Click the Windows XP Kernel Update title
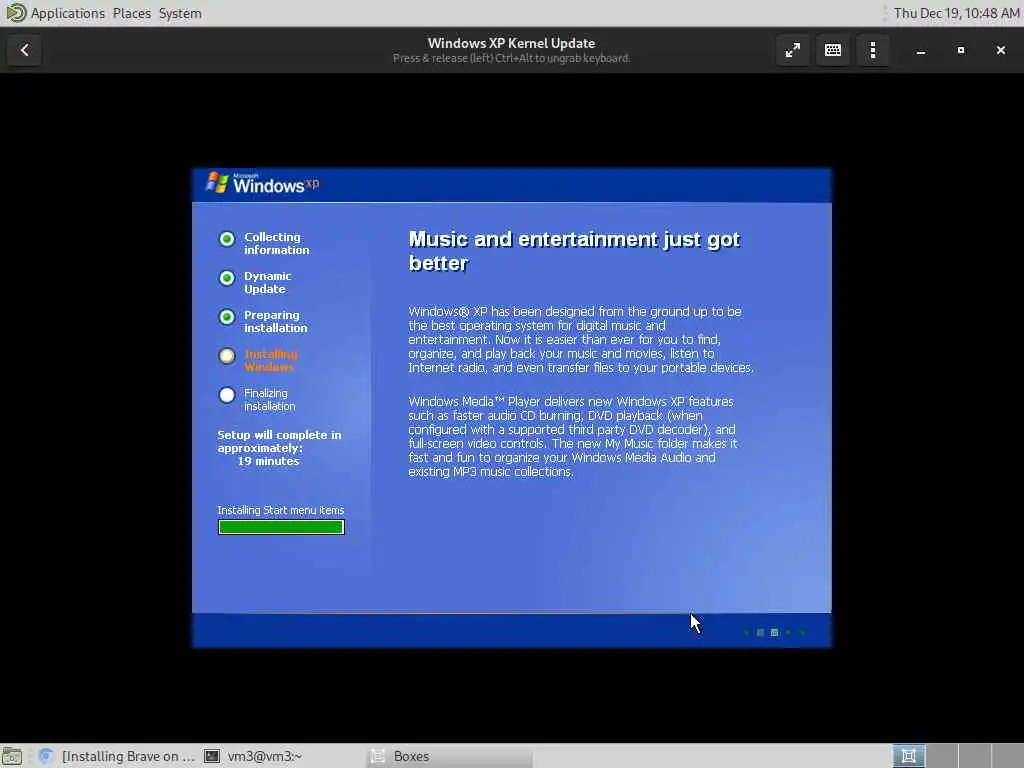The width and height of the screenshot is (1024, 768). pyautogui.click(x=511, y=43)
